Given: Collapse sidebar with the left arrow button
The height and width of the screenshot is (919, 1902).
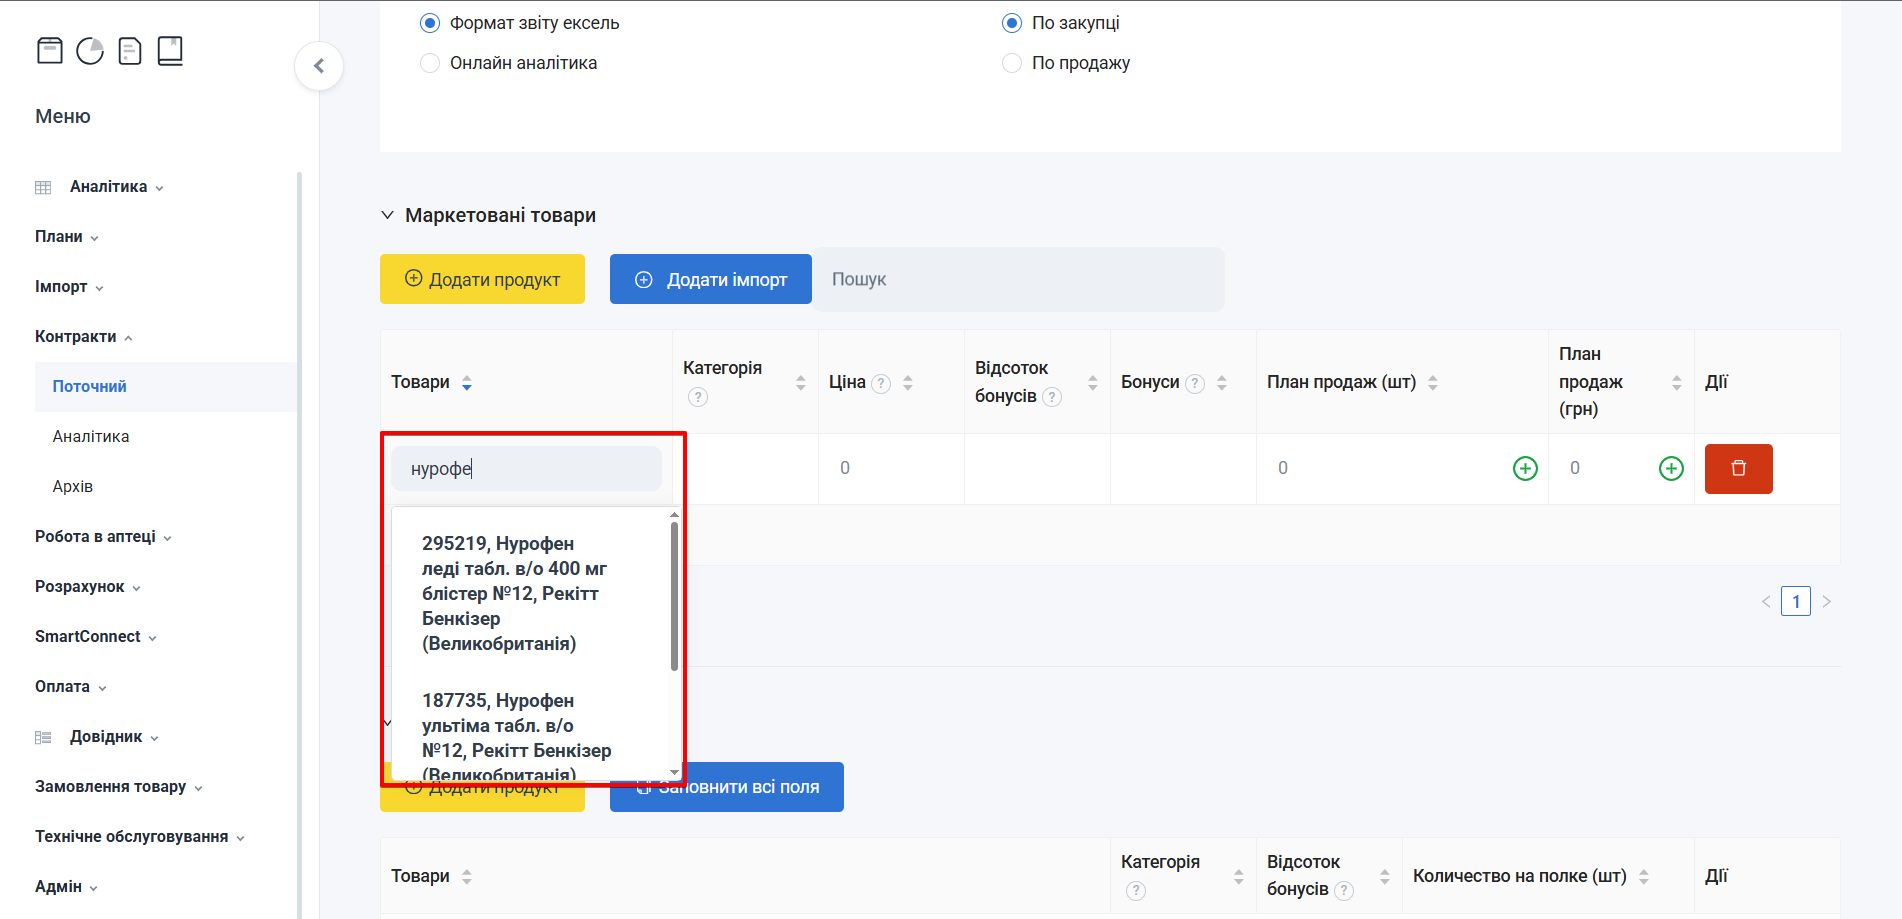Looking at the screenshot, I should [319, 66].
